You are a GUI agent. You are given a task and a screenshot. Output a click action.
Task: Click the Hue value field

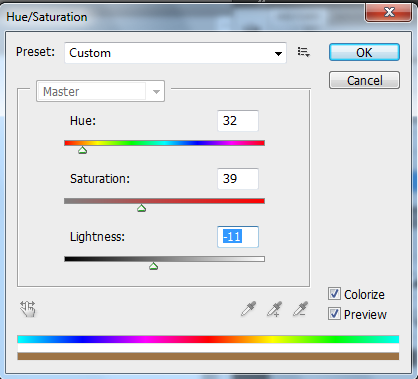(x=238, y=121)
